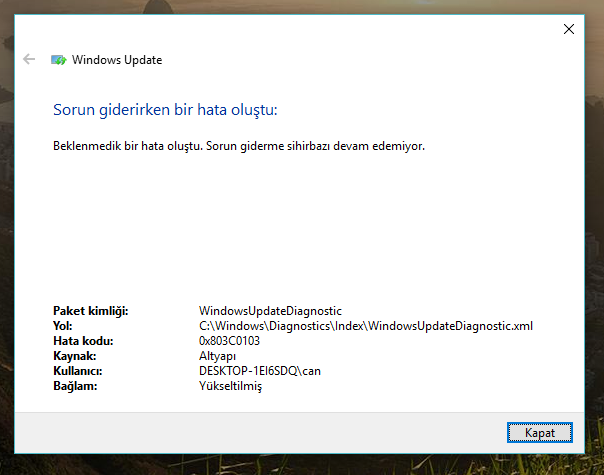Click the Windows Update icon in the header
This screenshot has width=604, height=475.
coord(59,60)
